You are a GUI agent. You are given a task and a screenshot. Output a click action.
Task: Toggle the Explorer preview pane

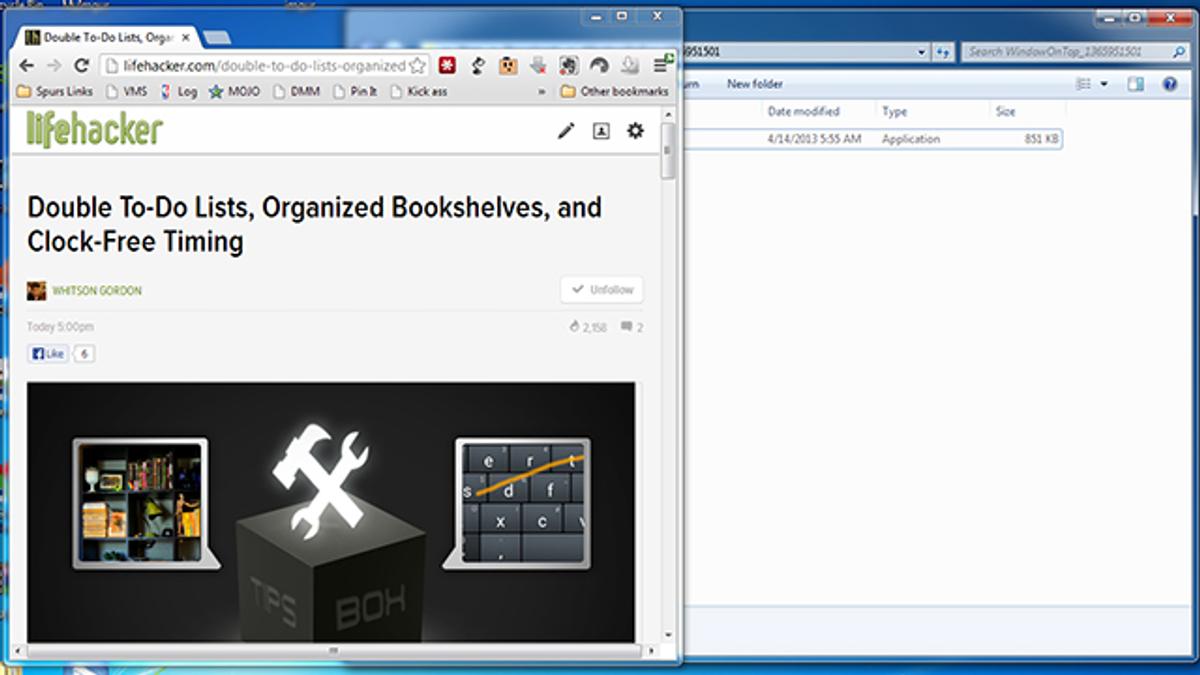point(1135,84)
